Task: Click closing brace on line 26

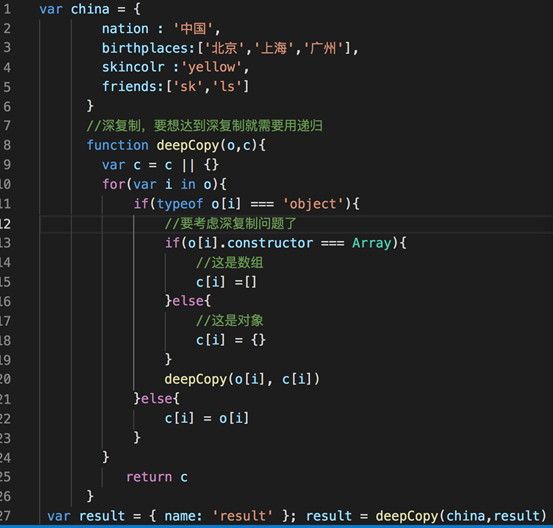Action: (90, 496)
